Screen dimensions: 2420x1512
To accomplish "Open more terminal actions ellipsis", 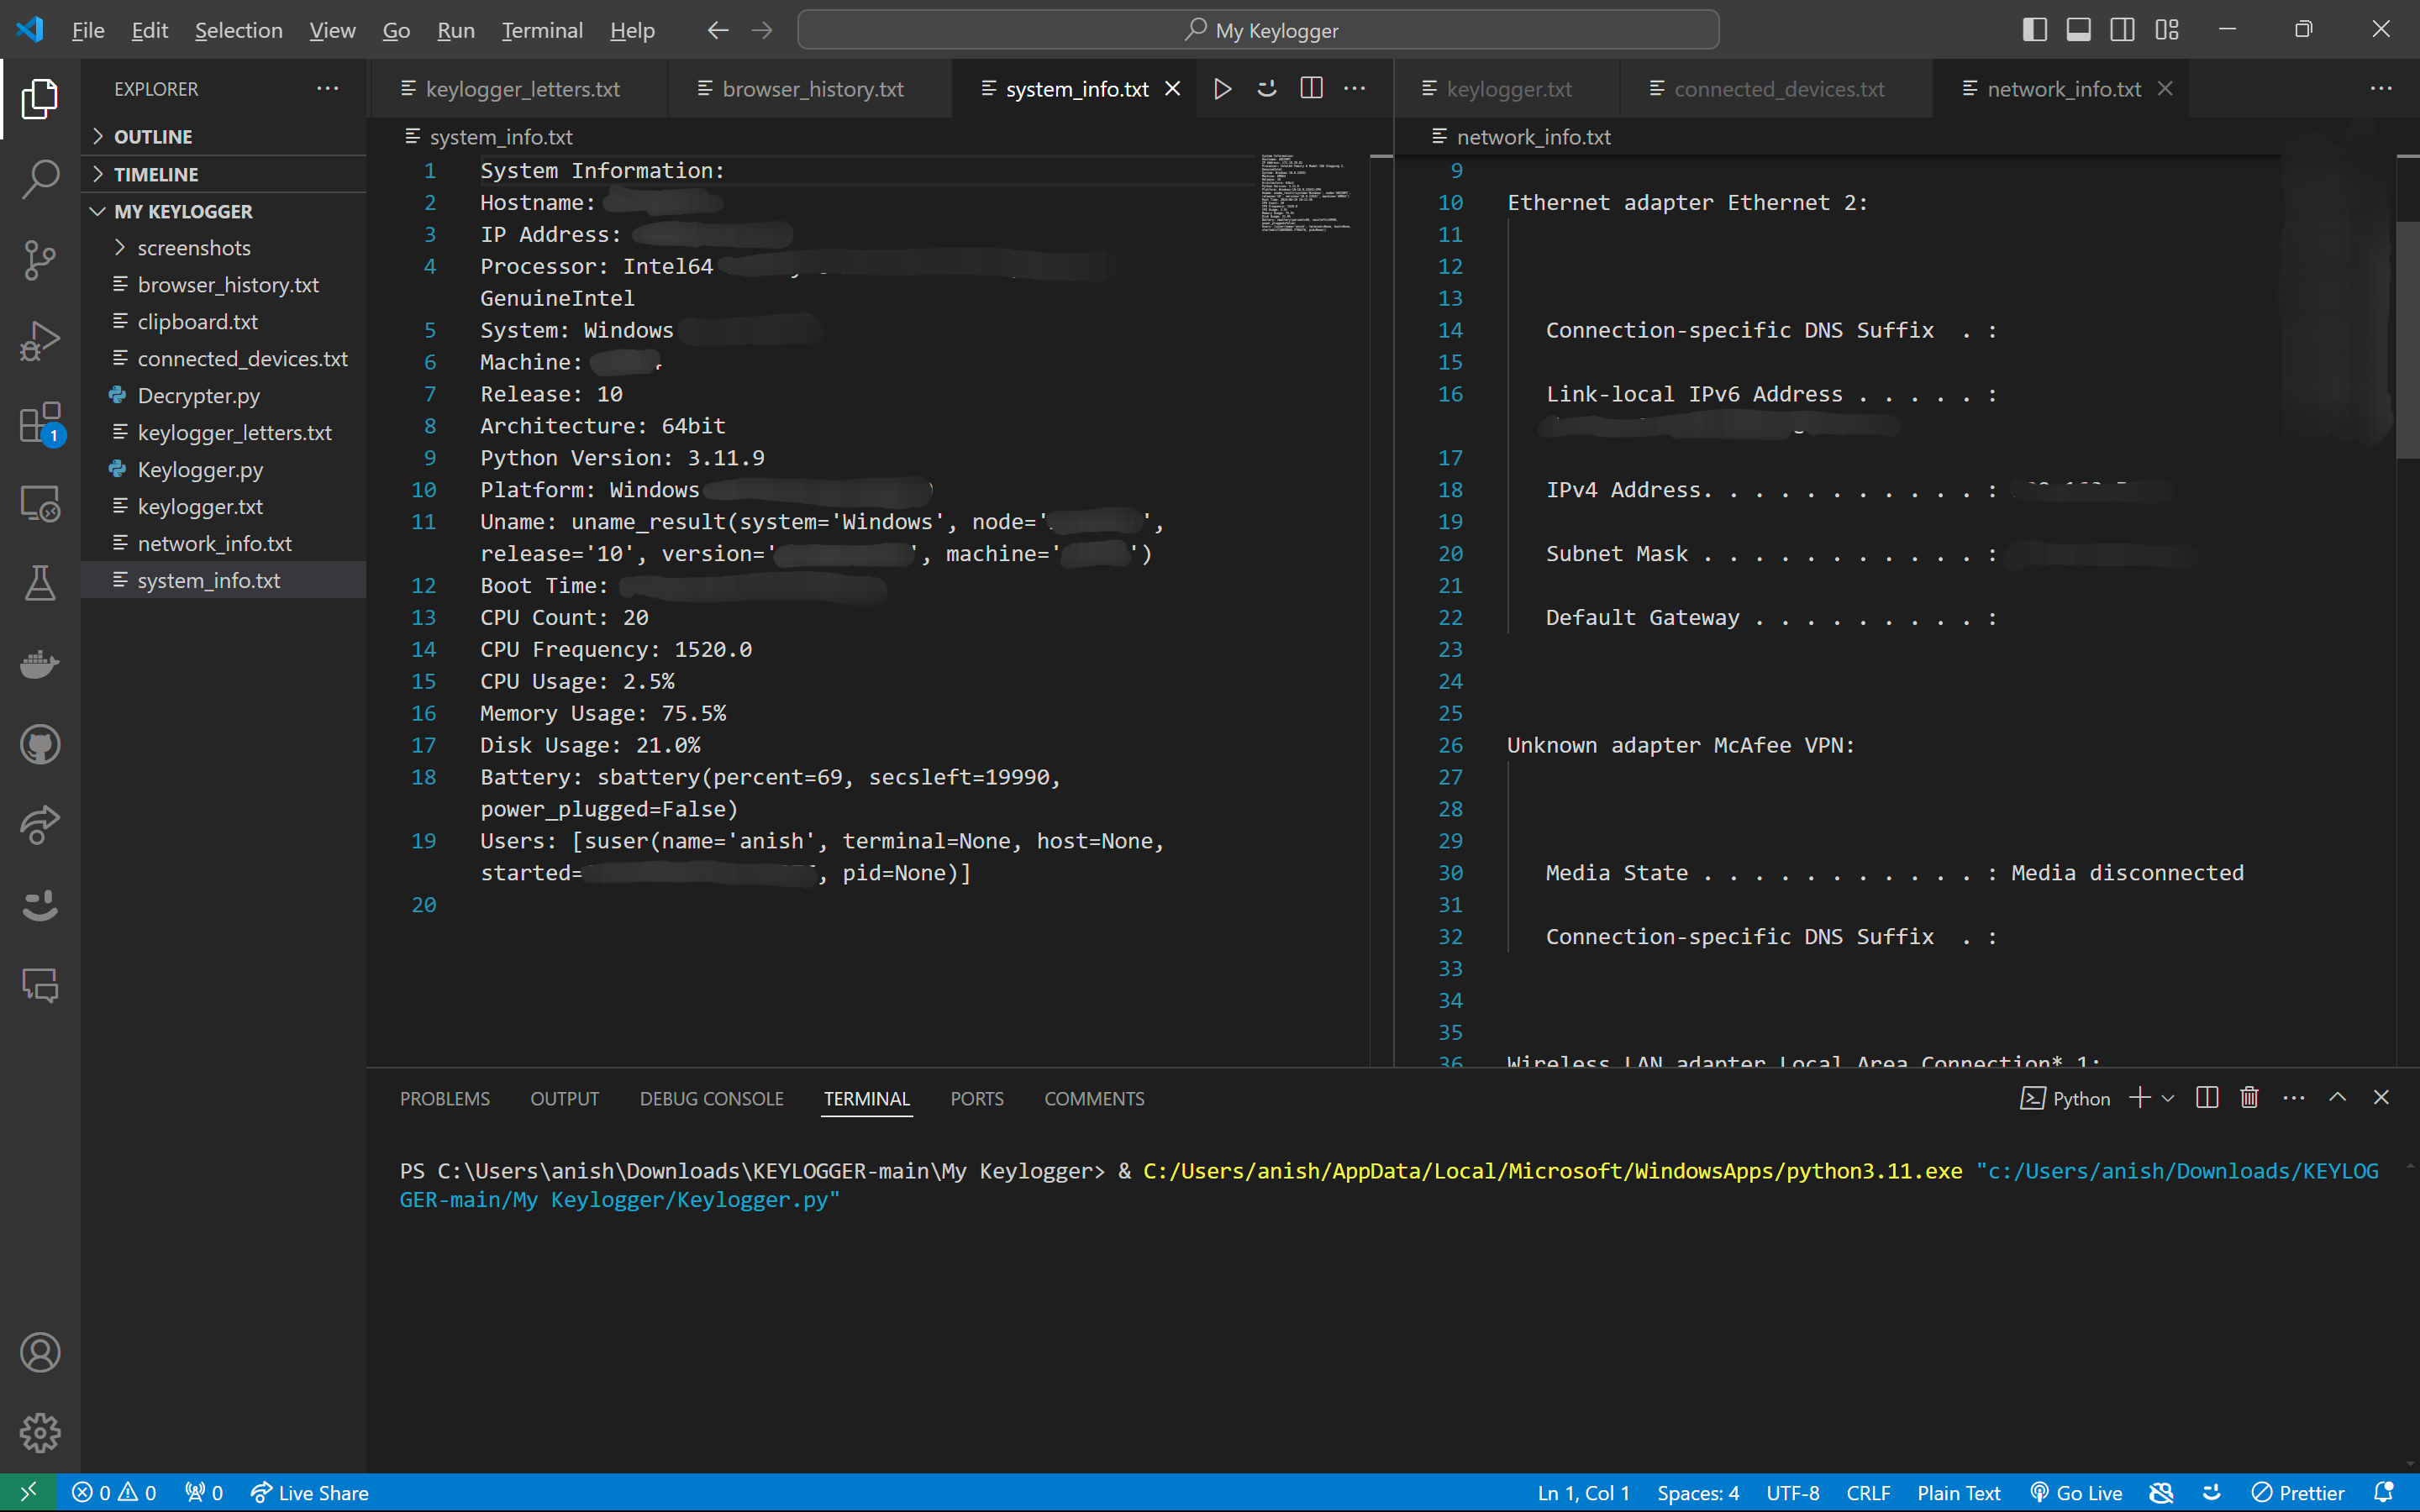I will click(2294, 1098).
